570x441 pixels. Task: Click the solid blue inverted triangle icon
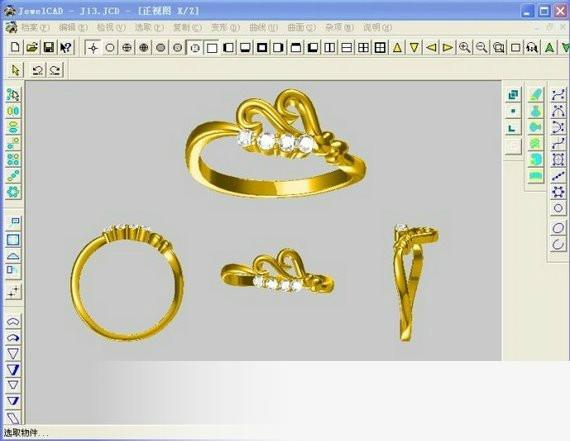click(x=13, y=369)
